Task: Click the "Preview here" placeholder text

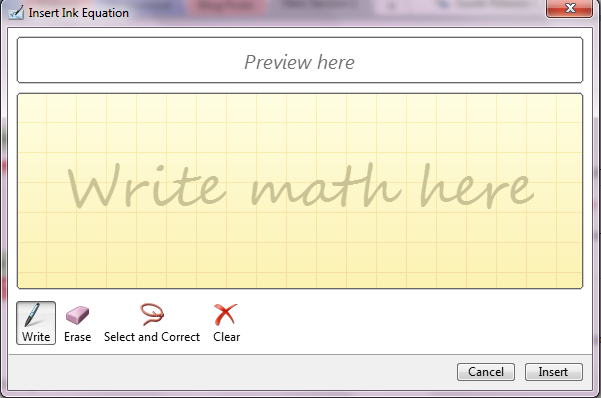Action: tap(299, 62)
